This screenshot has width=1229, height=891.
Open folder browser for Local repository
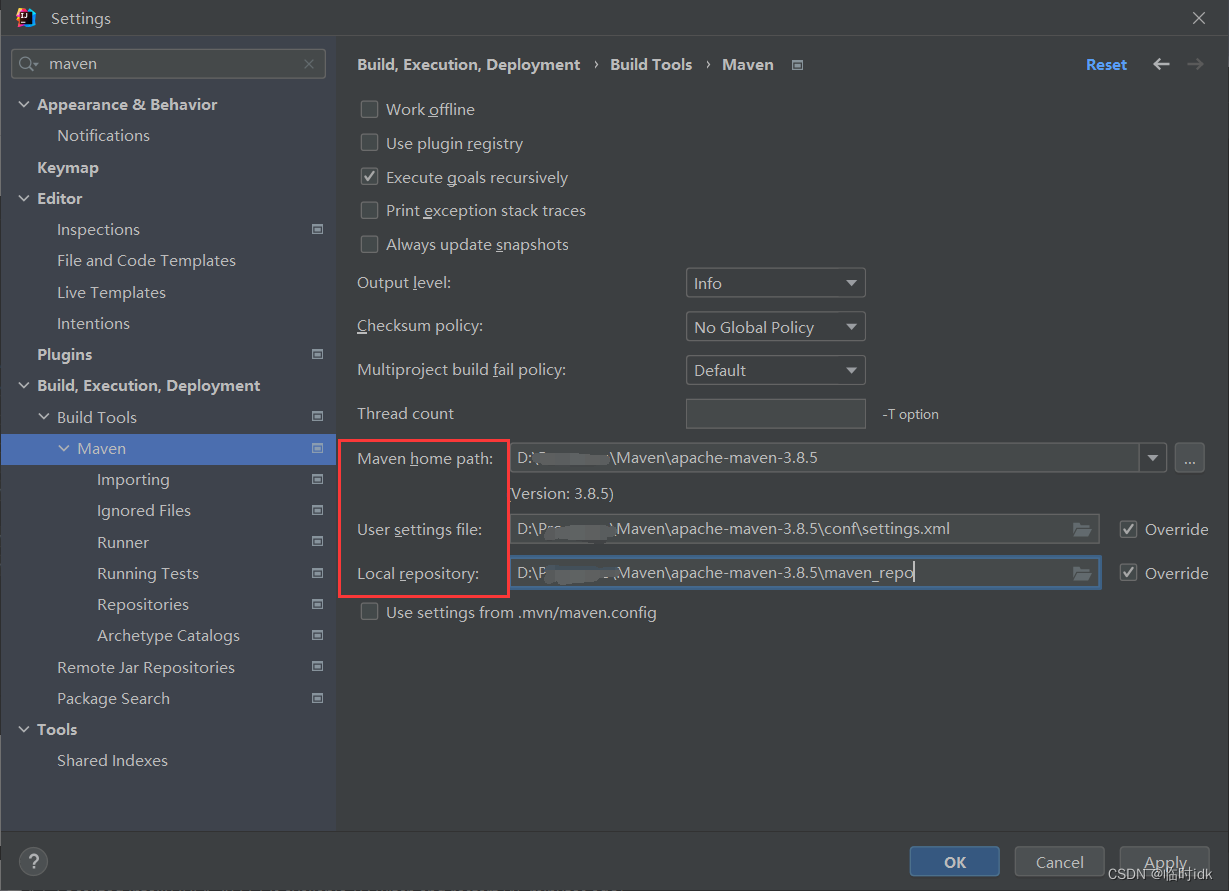(x=1081, y=573)
